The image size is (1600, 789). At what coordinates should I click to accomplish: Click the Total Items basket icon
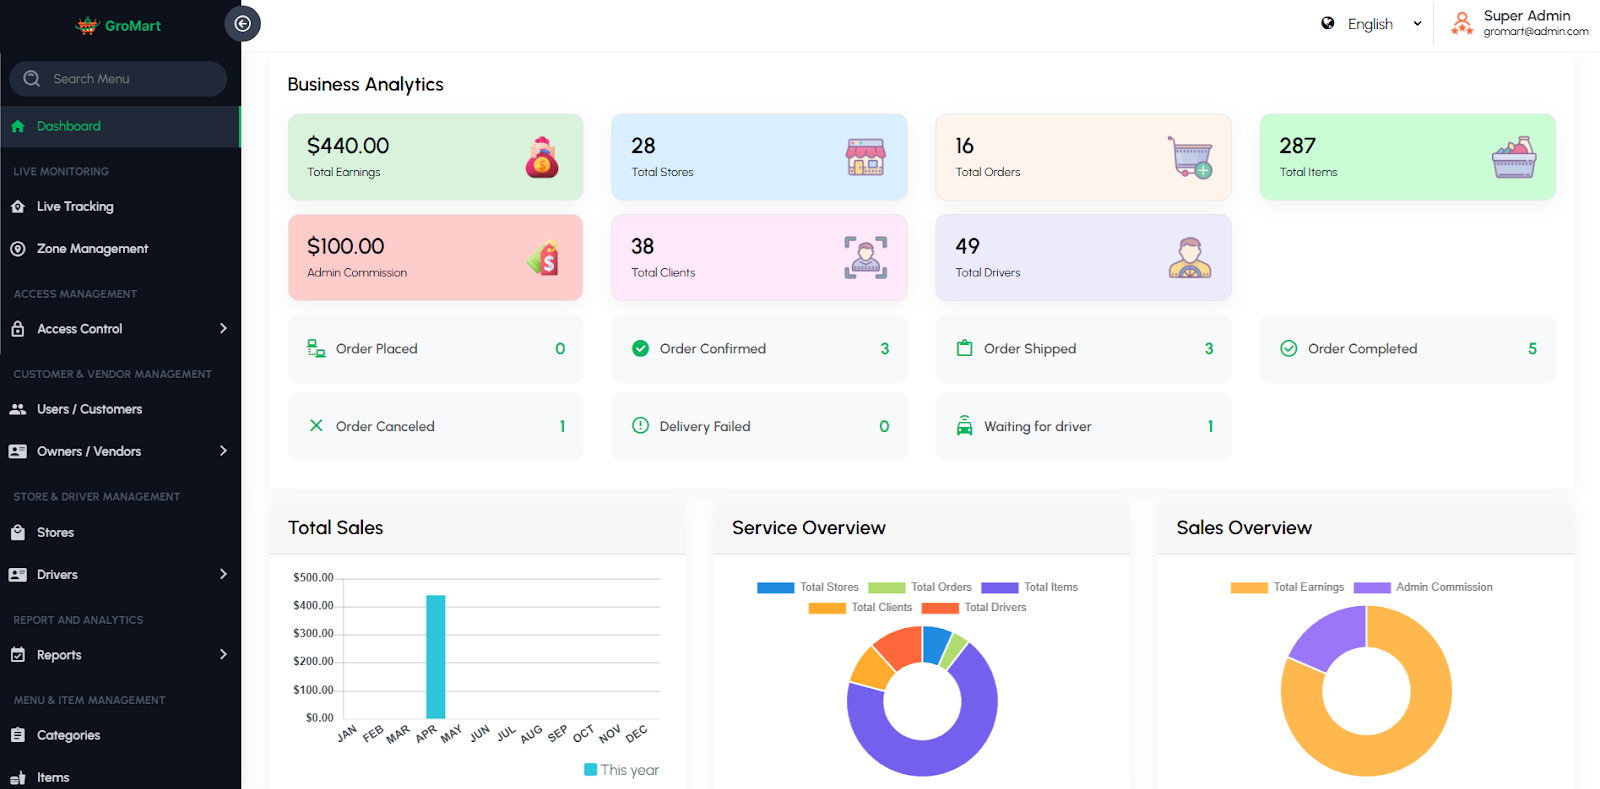(1514, 157)
